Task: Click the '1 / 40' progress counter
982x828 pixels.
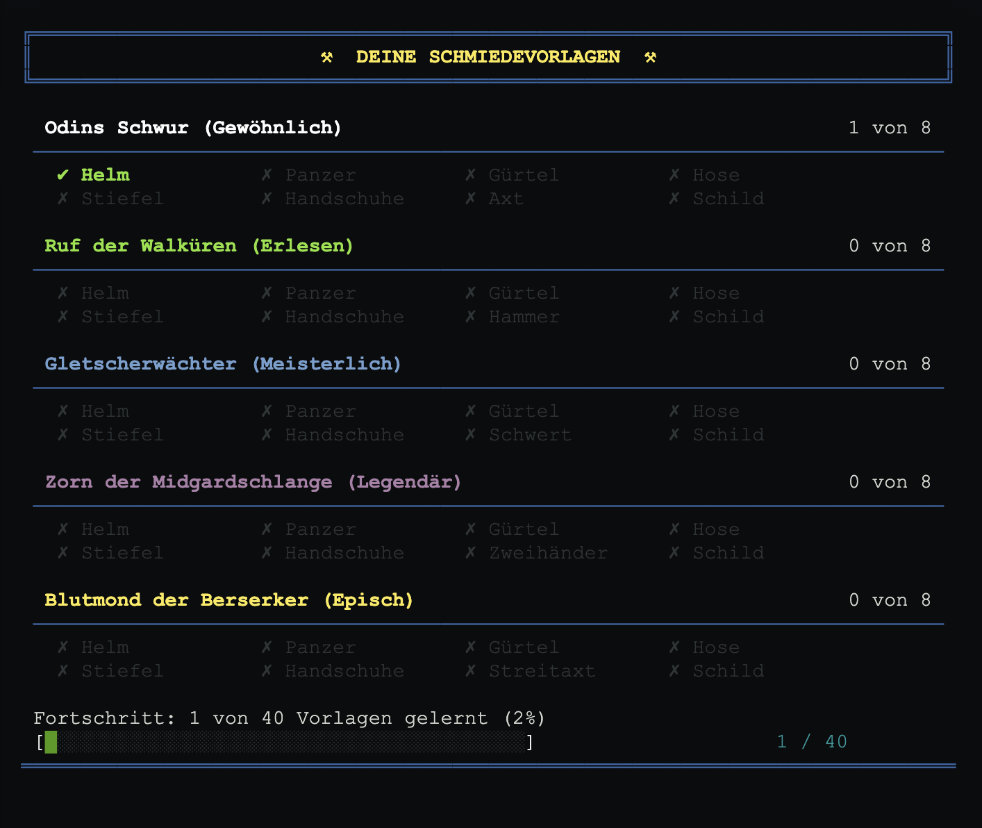Action: (811, 742)
